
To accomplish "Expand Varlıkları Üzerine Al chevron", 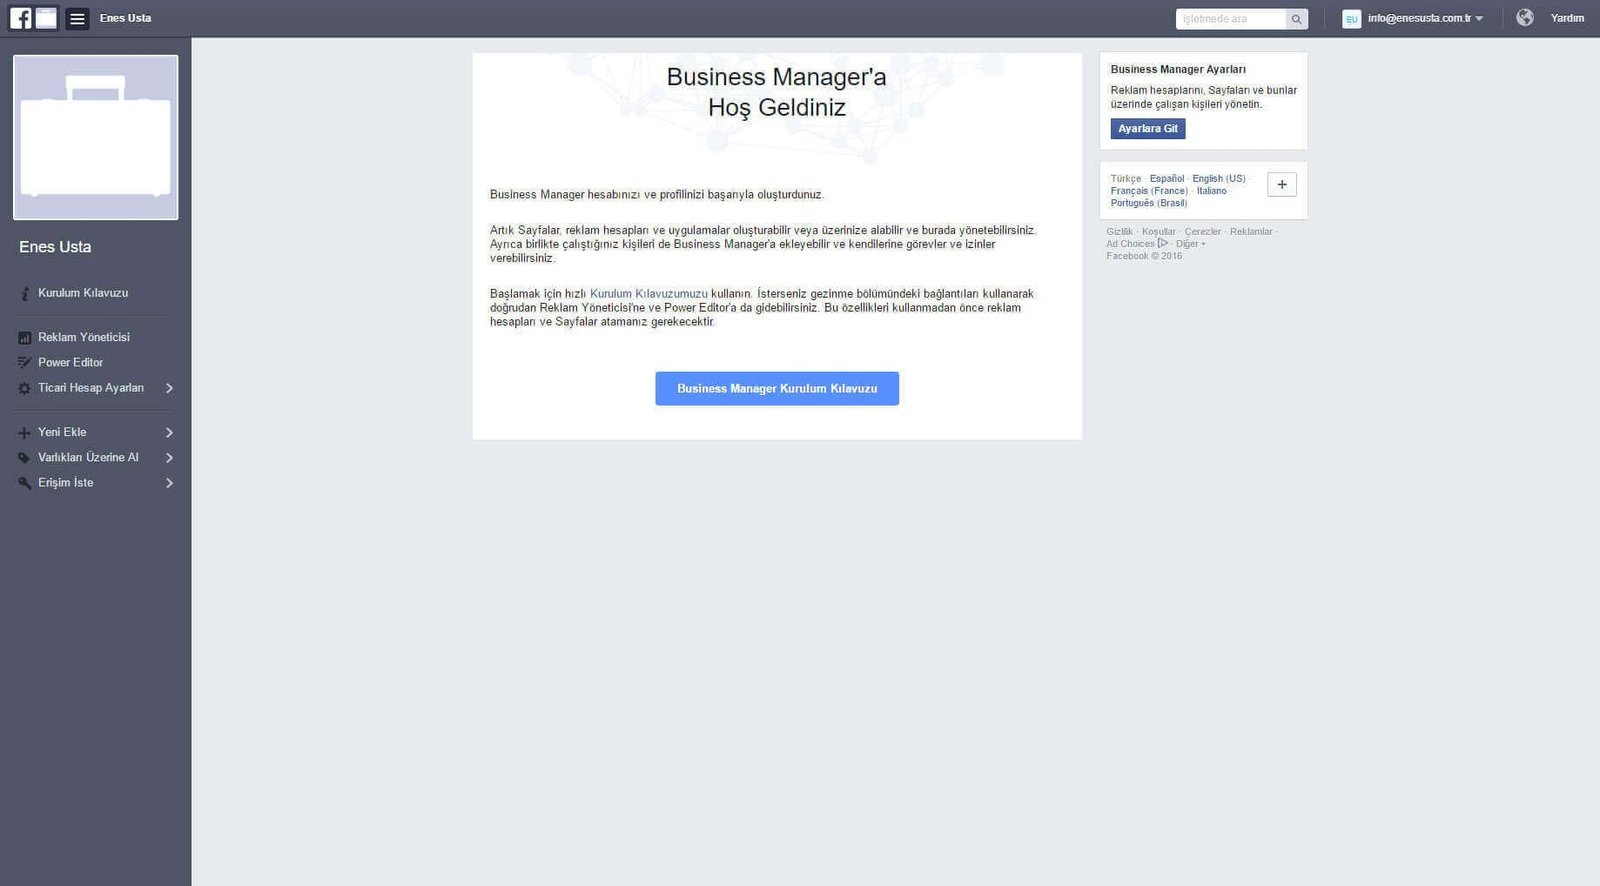I will [169, 458].
